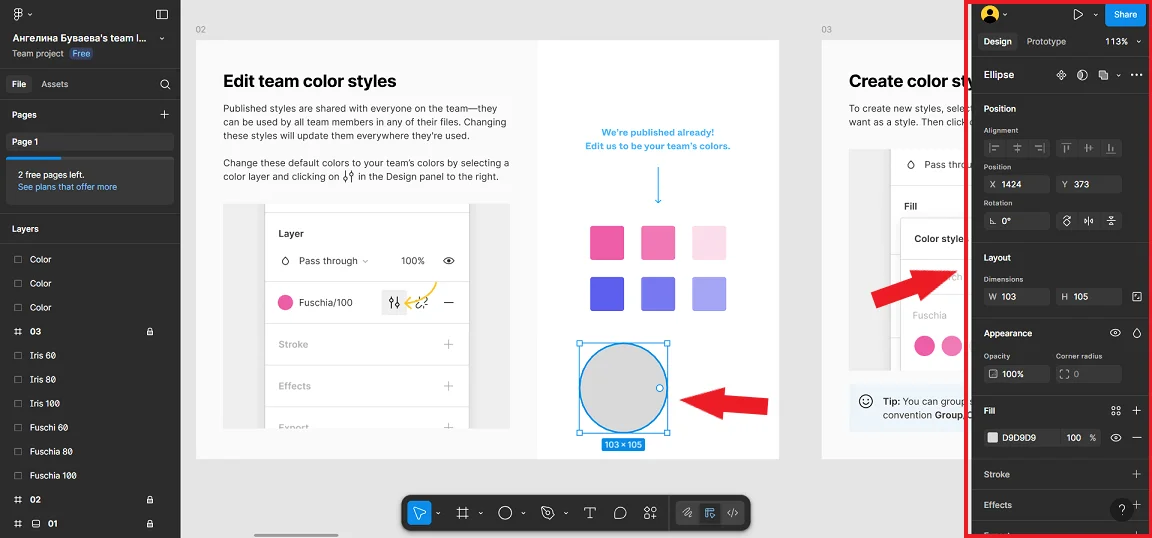Unlock the 01 layer lock
Viewport: 1152px width, 538px height.
click(150, 524)
